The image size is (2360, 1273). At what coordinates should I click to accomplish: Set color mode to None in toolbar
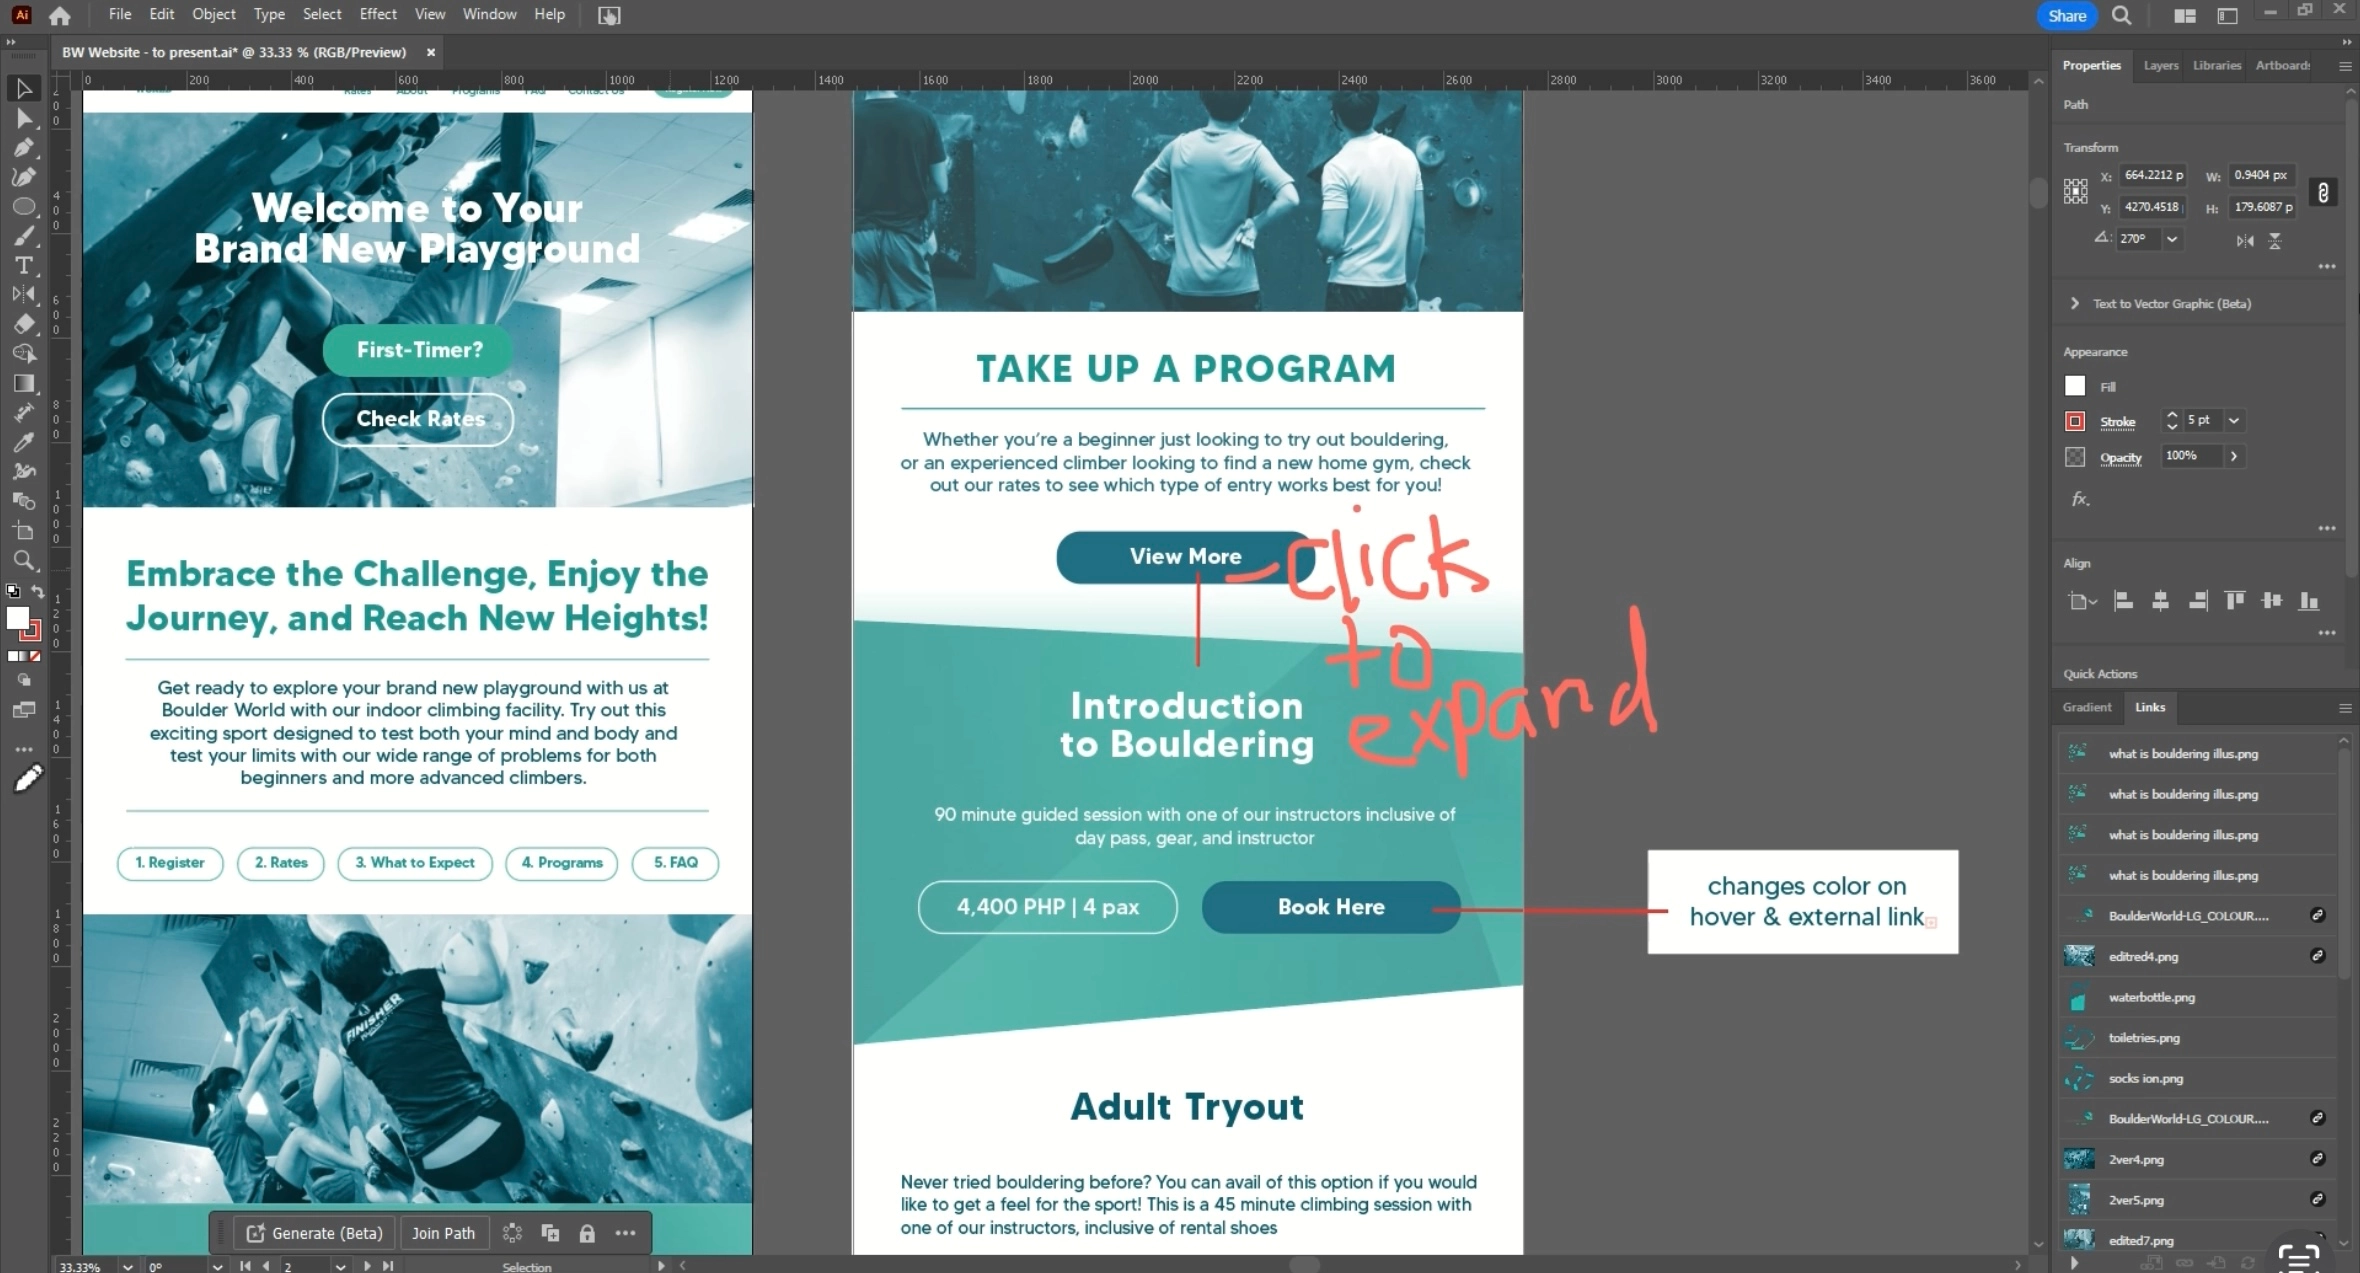(x=36, y=656)
